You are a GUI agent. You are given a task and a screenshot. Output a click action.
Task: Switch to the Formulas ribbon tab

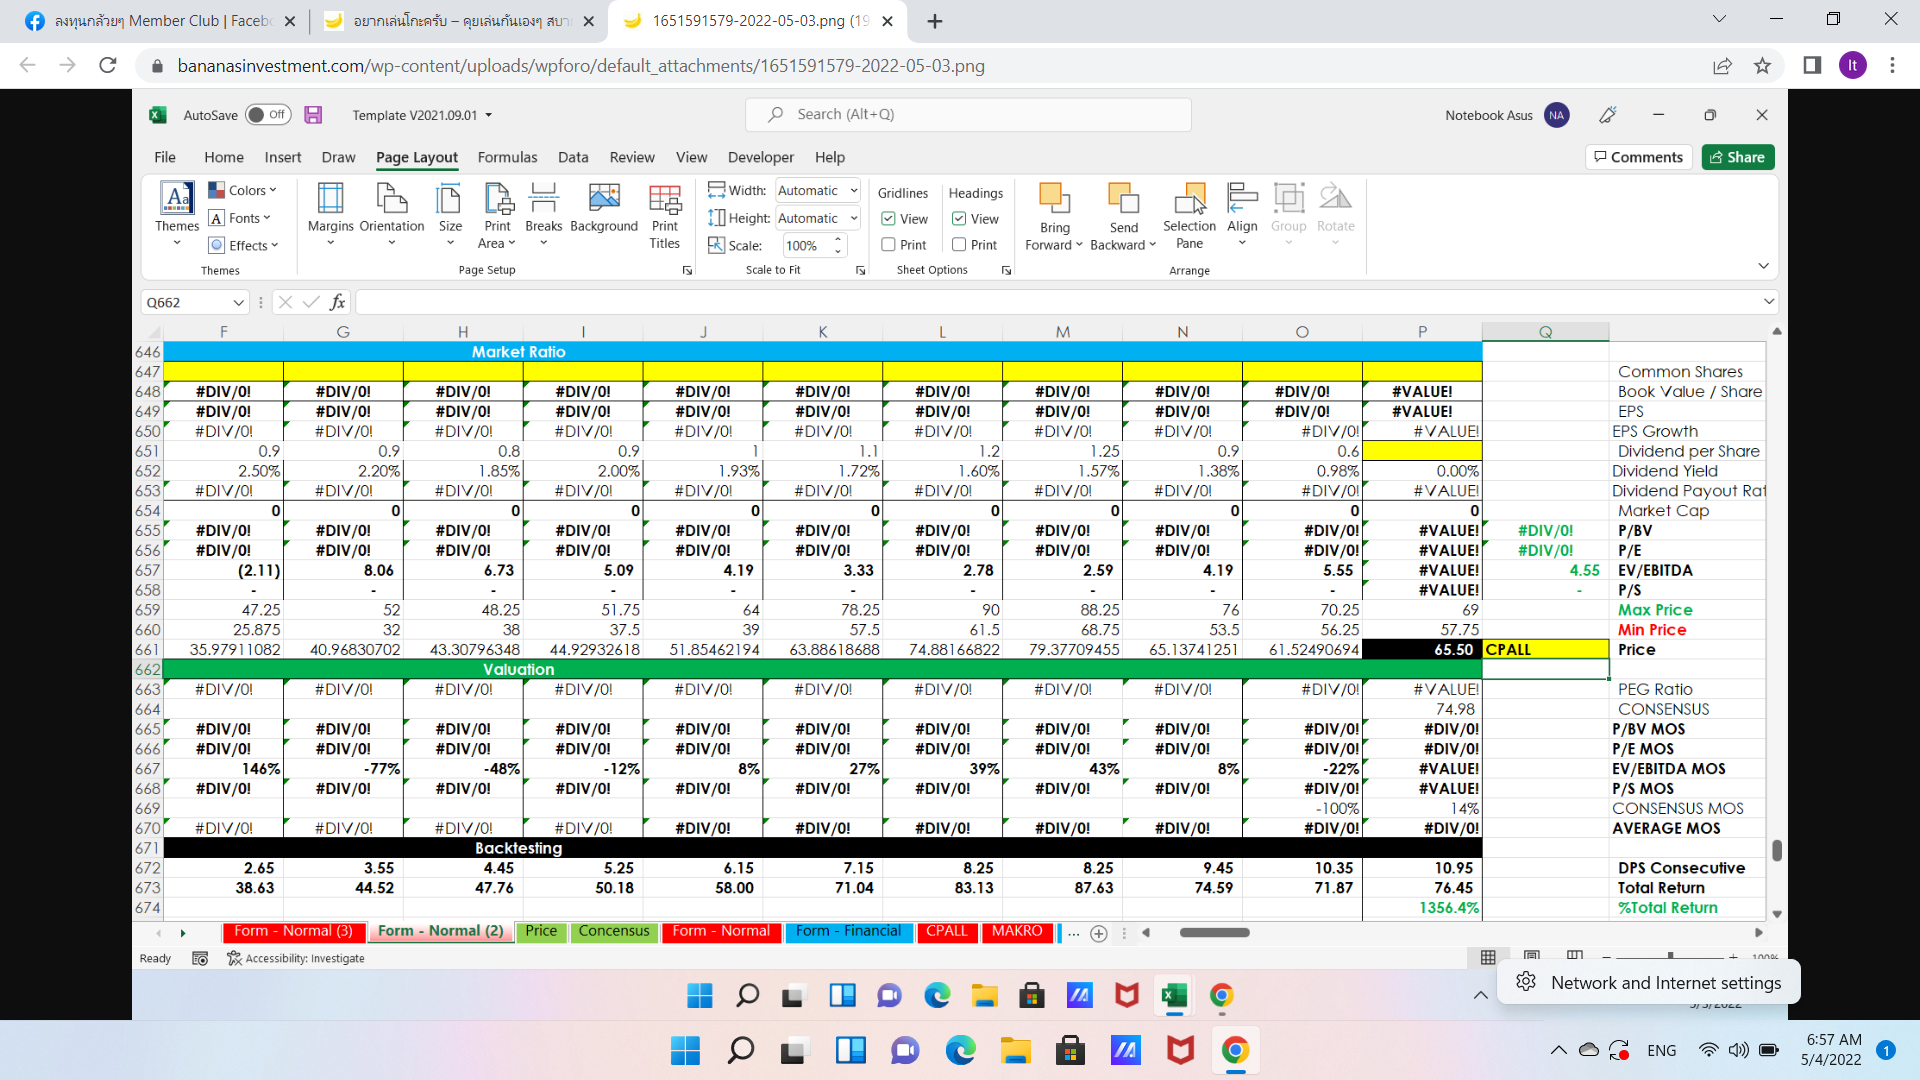coord(507,157)
